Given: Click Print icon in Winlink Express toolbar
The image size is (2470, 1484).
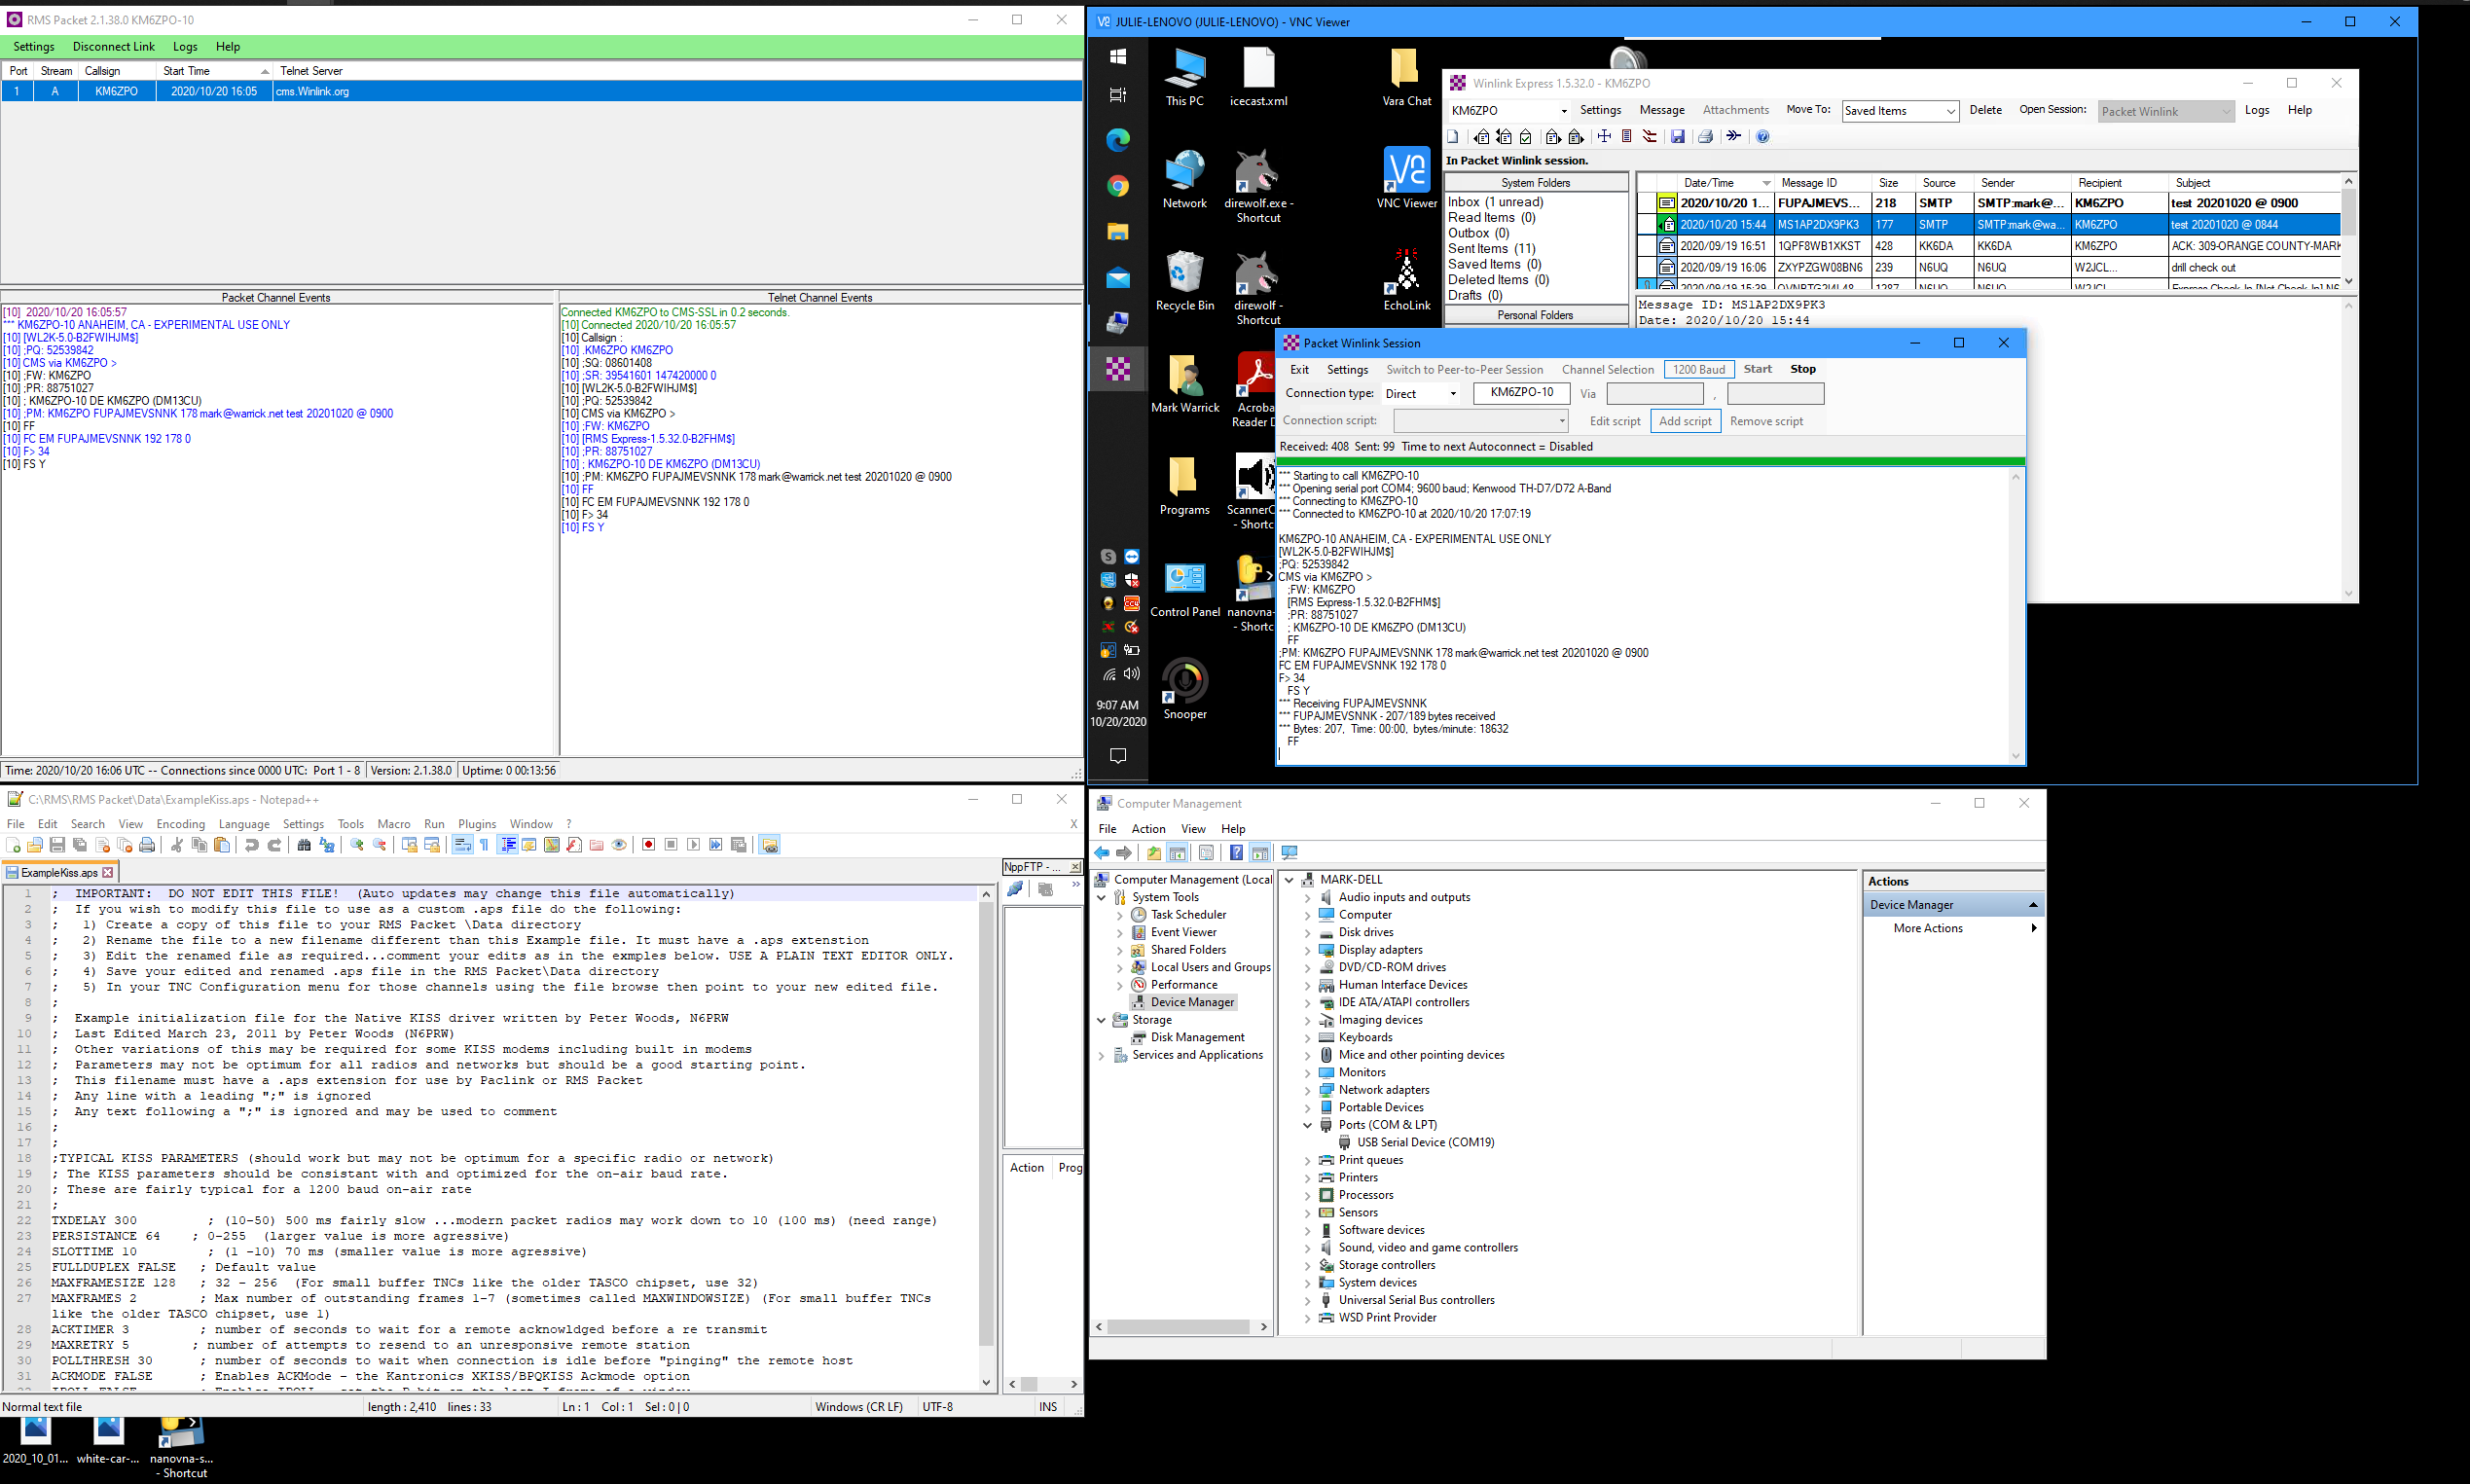Looking at the screenshot, I should click(1706, 137).
